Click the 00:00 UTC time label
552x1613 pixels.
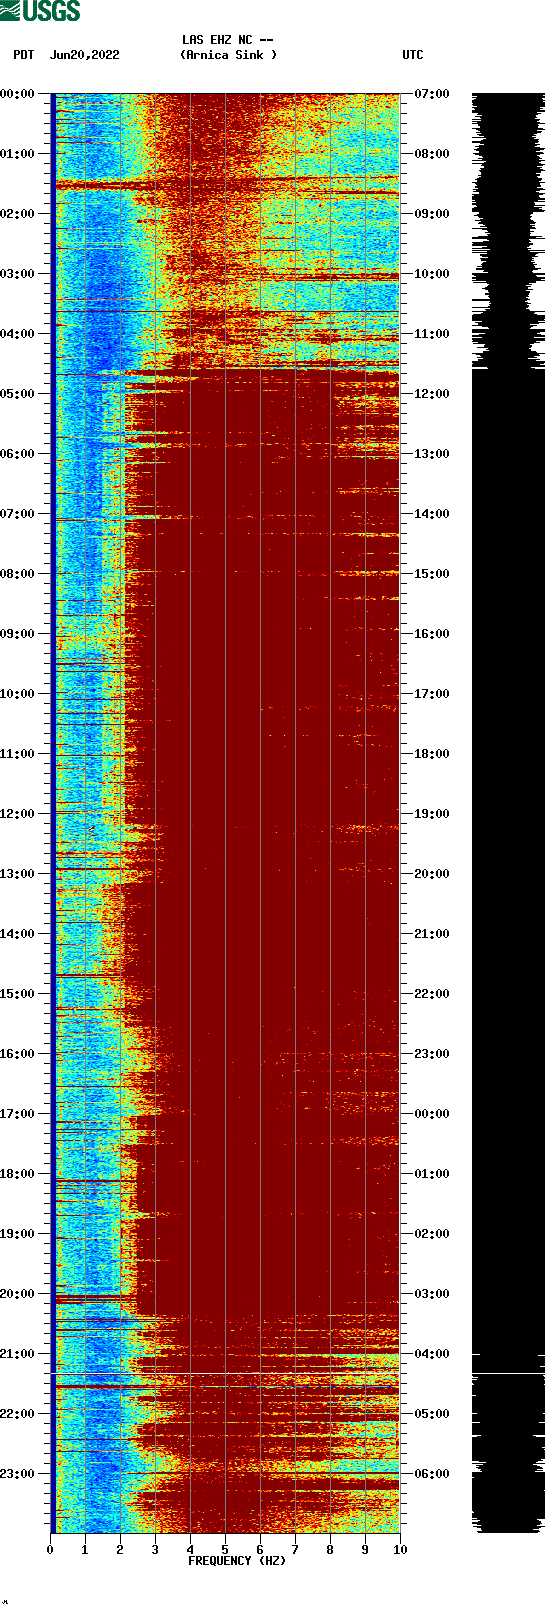(x=432, y=1114)
